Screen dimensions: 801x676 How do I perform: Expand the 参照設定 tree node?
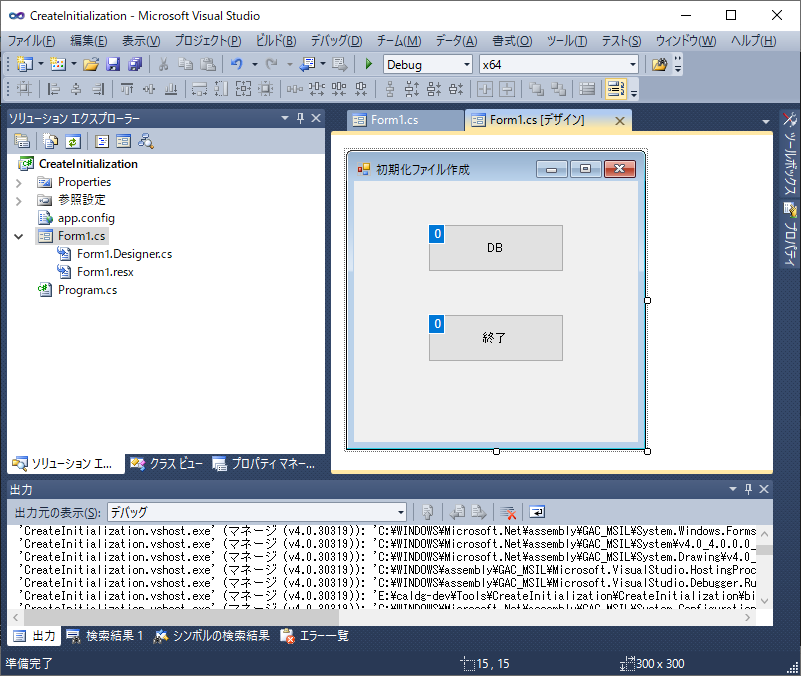(x=19, y=201)
